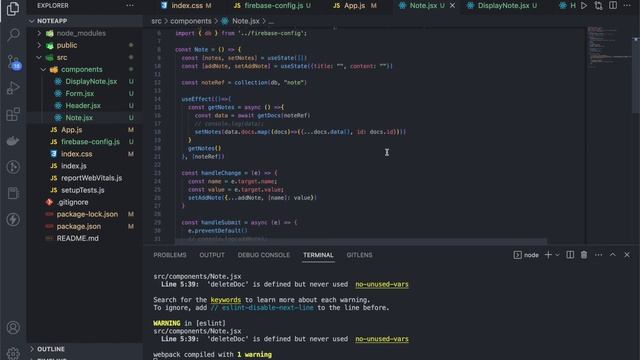This screenshot has width=640, height=360.
Task: Open the Search view in activity bar
Action: coord(13,35)
